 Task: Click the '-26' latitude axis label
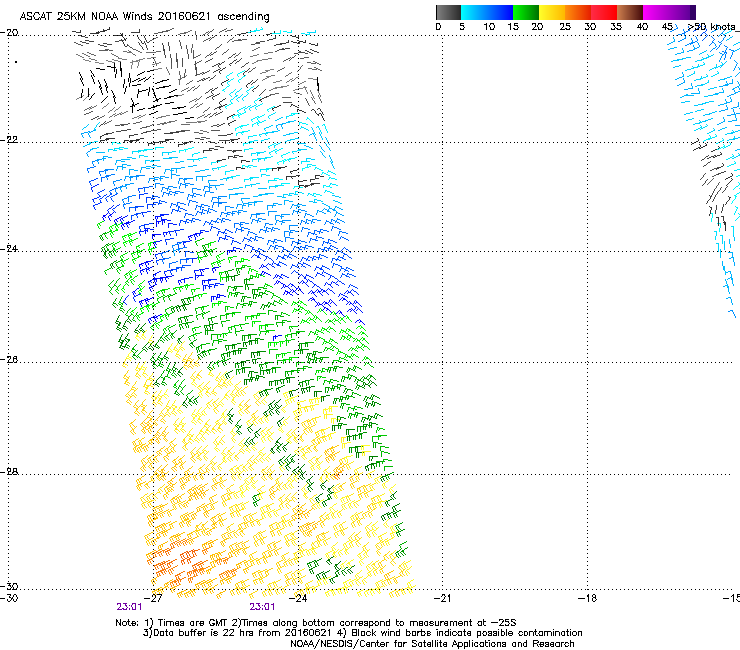9,360
